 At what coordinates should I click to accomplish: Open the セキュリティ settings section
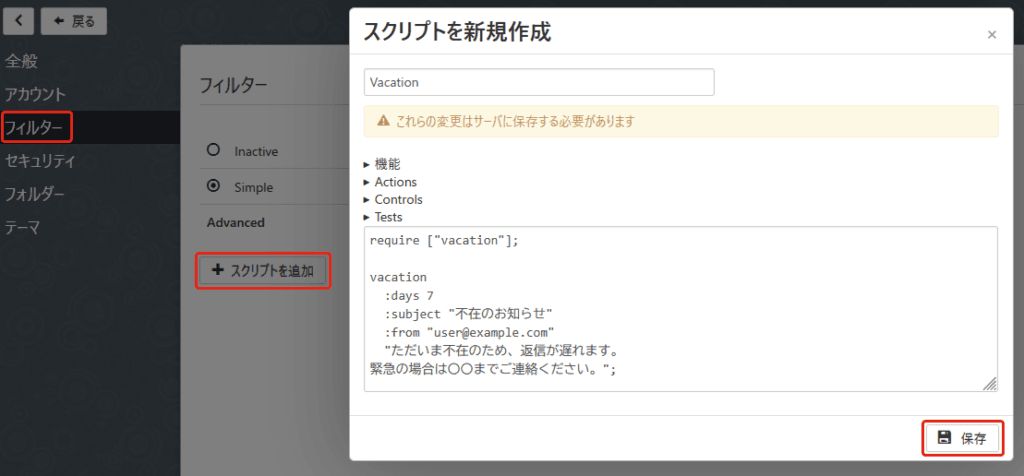(40, 161)
